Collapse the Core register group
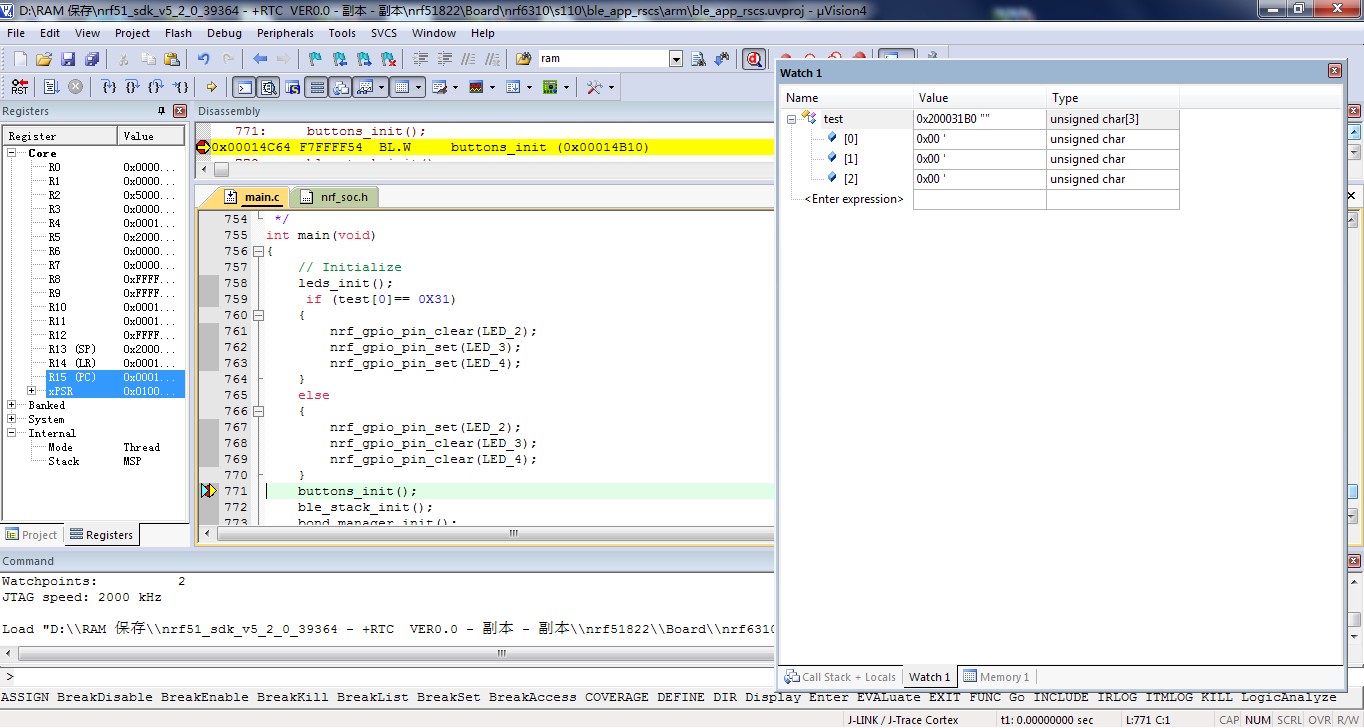Screen dimensions: 1364x728 click(x=12, y=153)
